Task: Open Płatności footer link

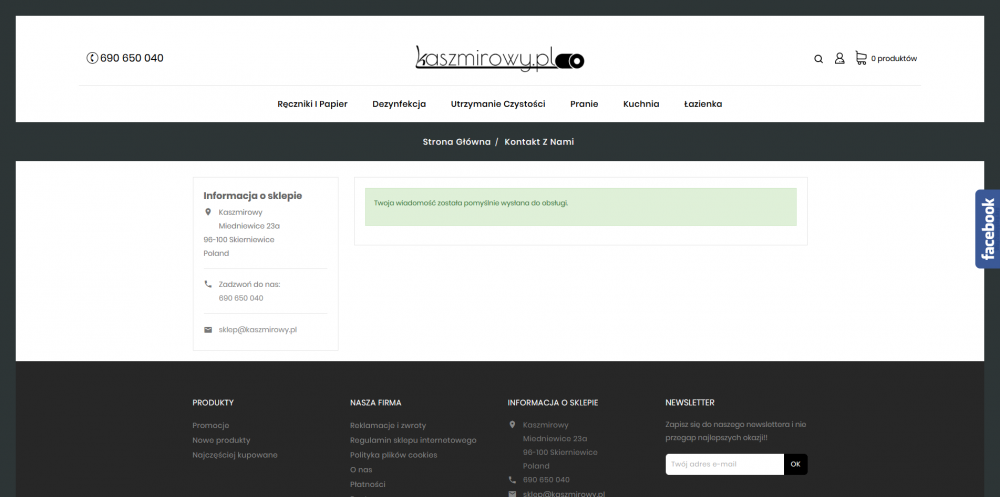Action: (x=367, y=484)
